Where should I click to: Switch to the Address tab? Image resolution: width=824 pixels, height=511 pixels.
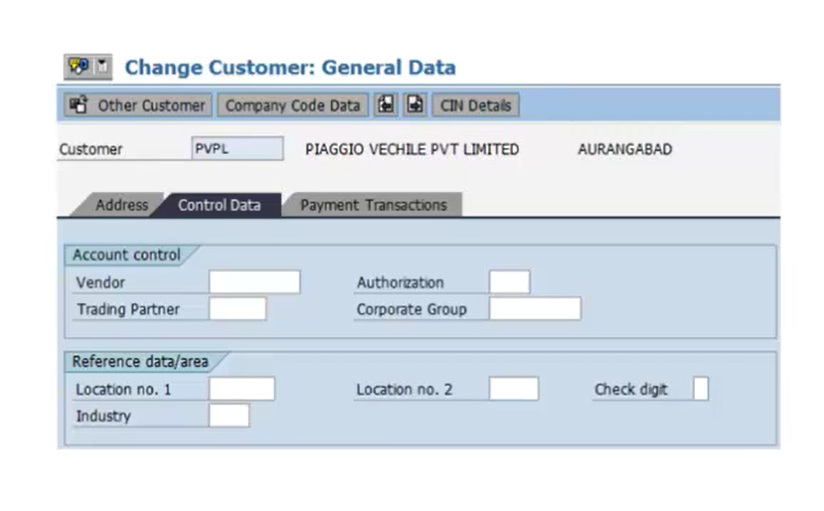click(121, 205)
